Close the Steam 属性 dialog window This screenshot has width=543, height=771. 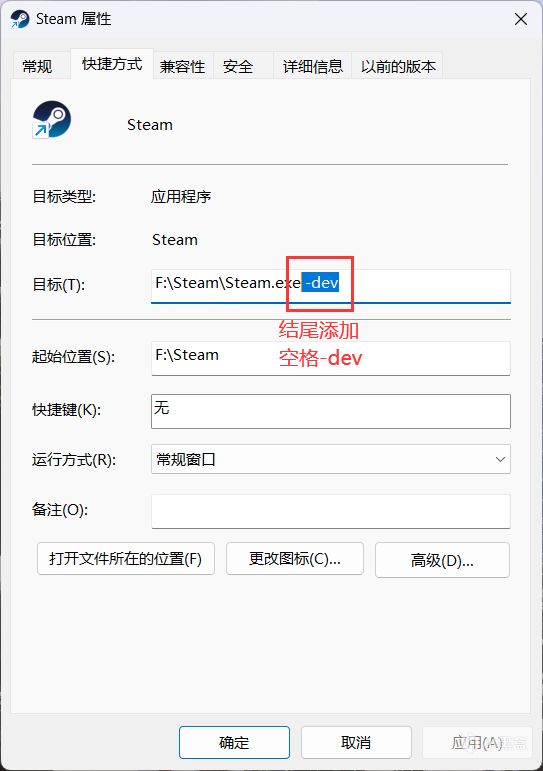click(520, 19)
